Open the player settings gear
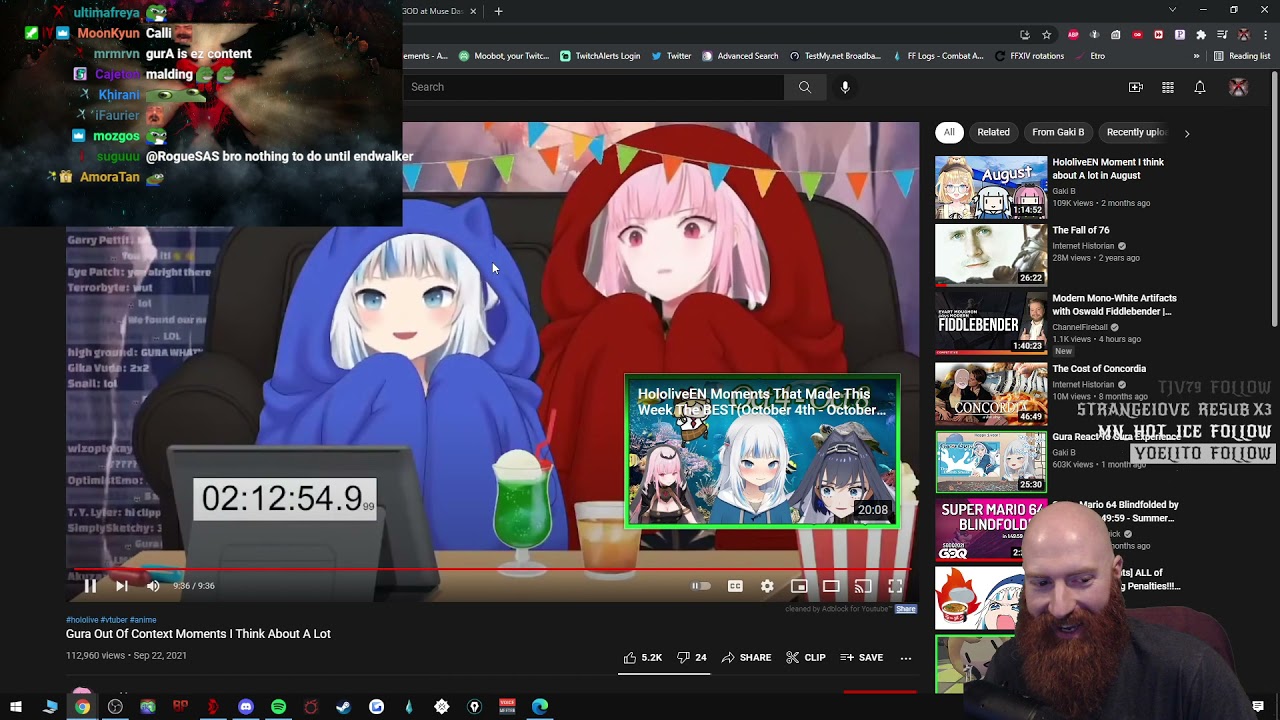This screenshot has width=1280, height=720. tap(767, 586)
